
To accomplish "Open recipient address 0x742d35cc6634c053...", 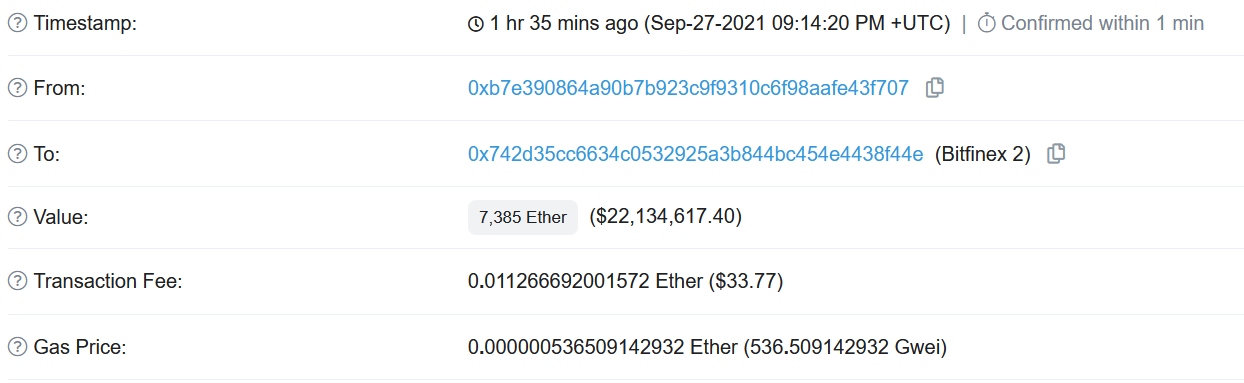I will pos(696,154).
